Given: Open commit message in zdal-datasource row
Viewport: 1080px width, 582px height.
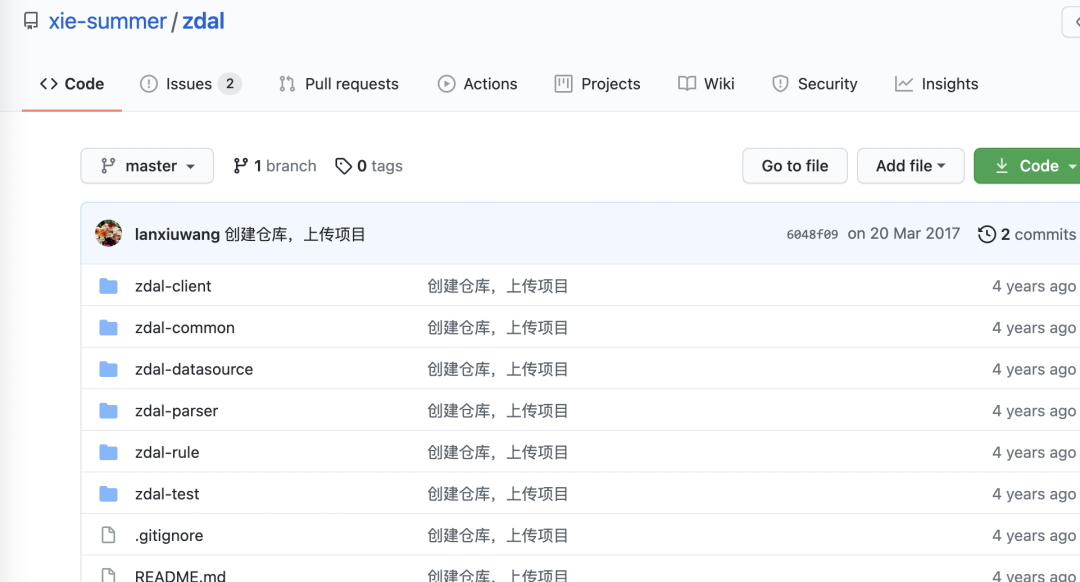Looking at the screenshot, I should pos(498,369).
